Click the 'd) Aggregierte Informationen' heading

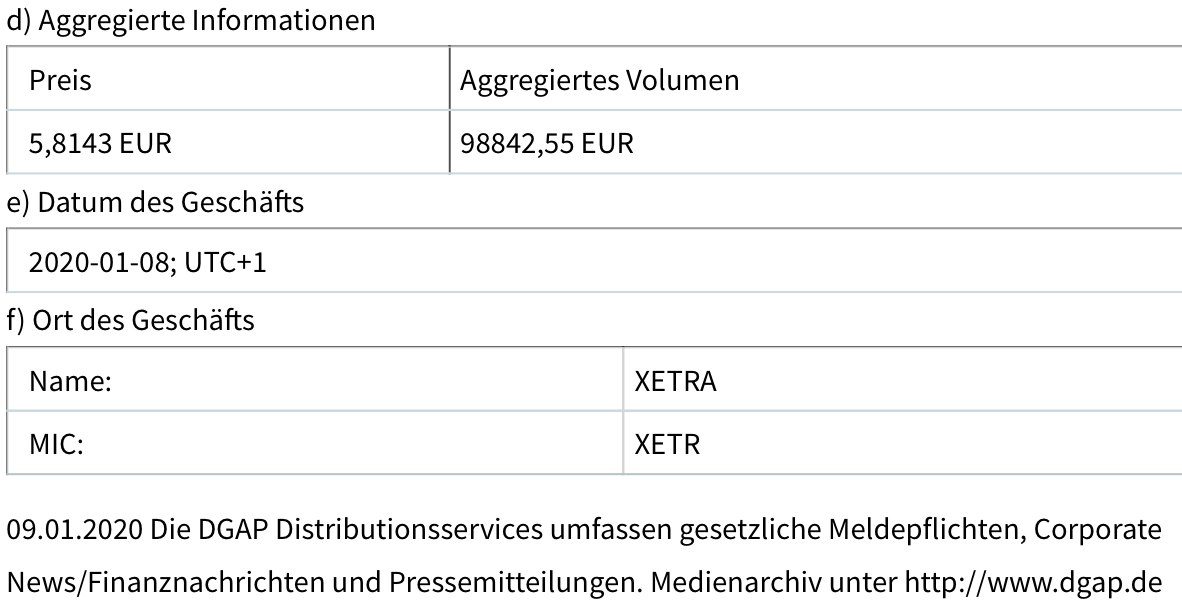[191, 20]
